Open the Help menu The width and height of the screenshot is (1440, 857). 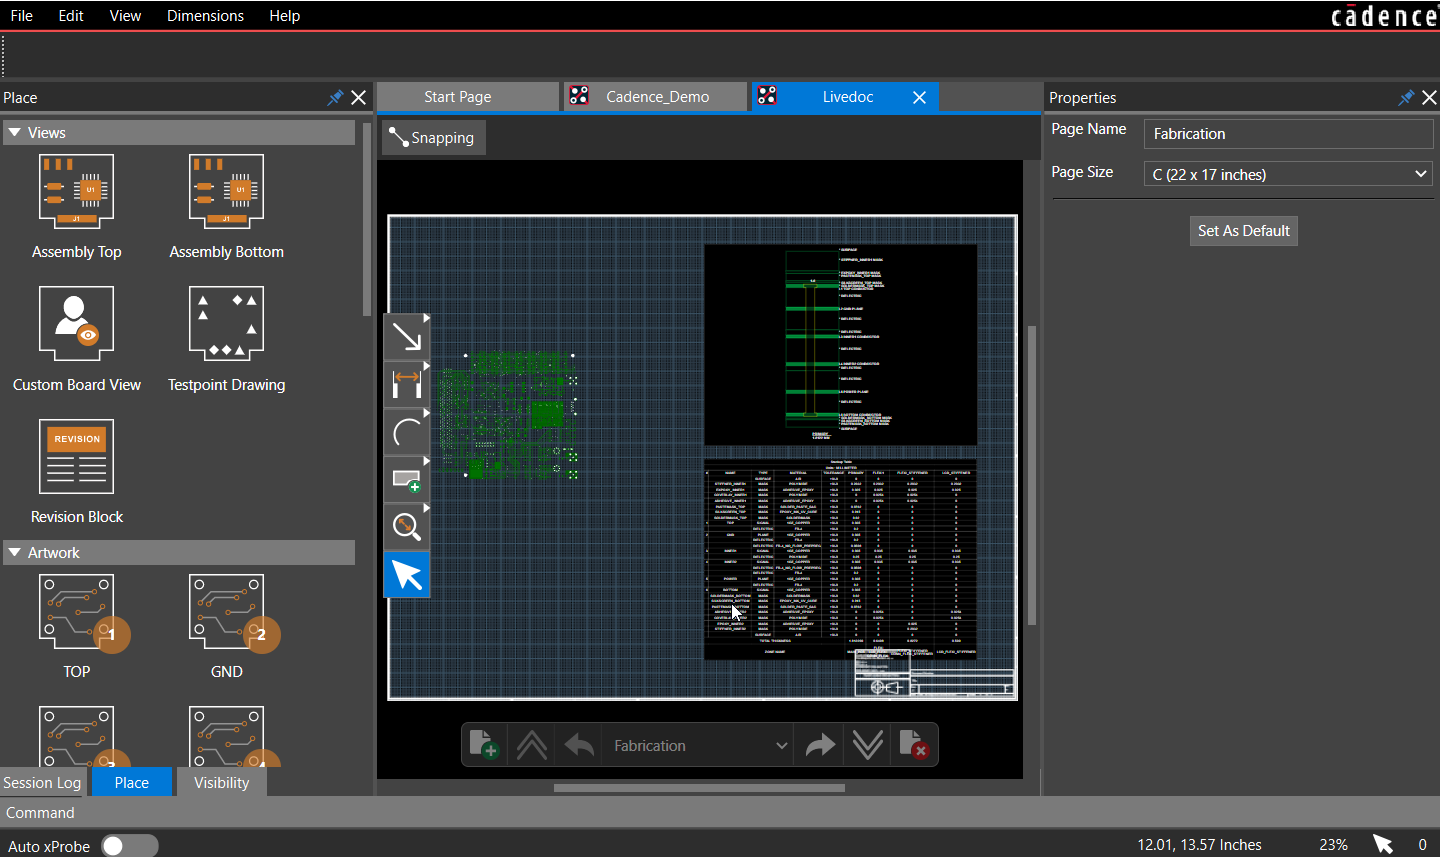pos(284,16)
